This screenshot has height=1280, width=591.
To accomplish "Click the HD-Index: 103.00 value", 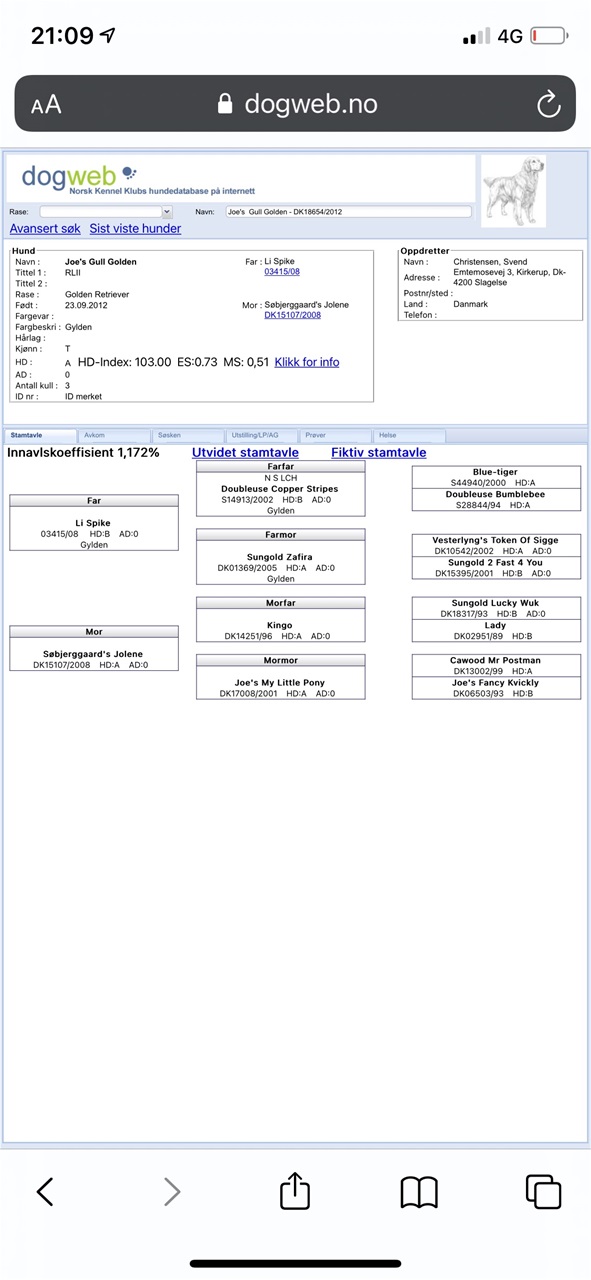I will (124, 362).
